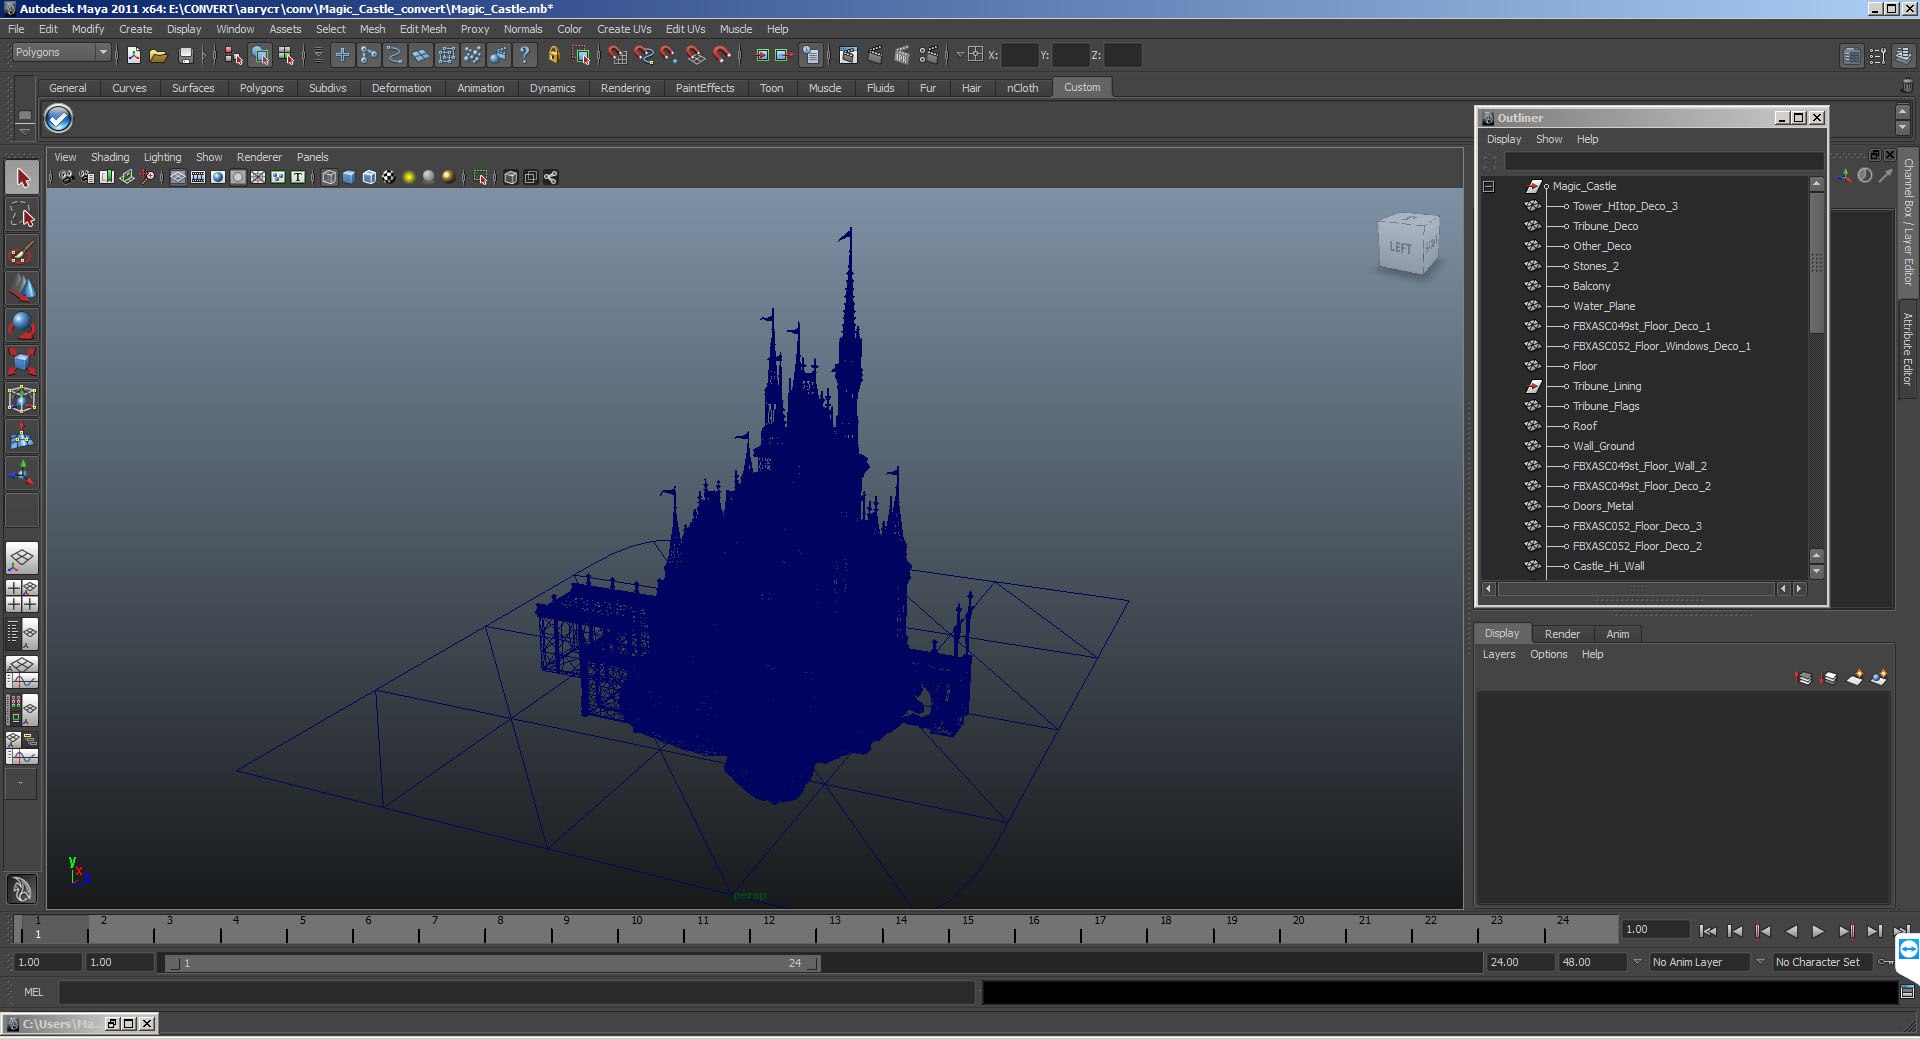The image size is (1920, 1040).
Task: Toggle X-ray shading mode
Action: pyautogui.click(x=511, y=177)
